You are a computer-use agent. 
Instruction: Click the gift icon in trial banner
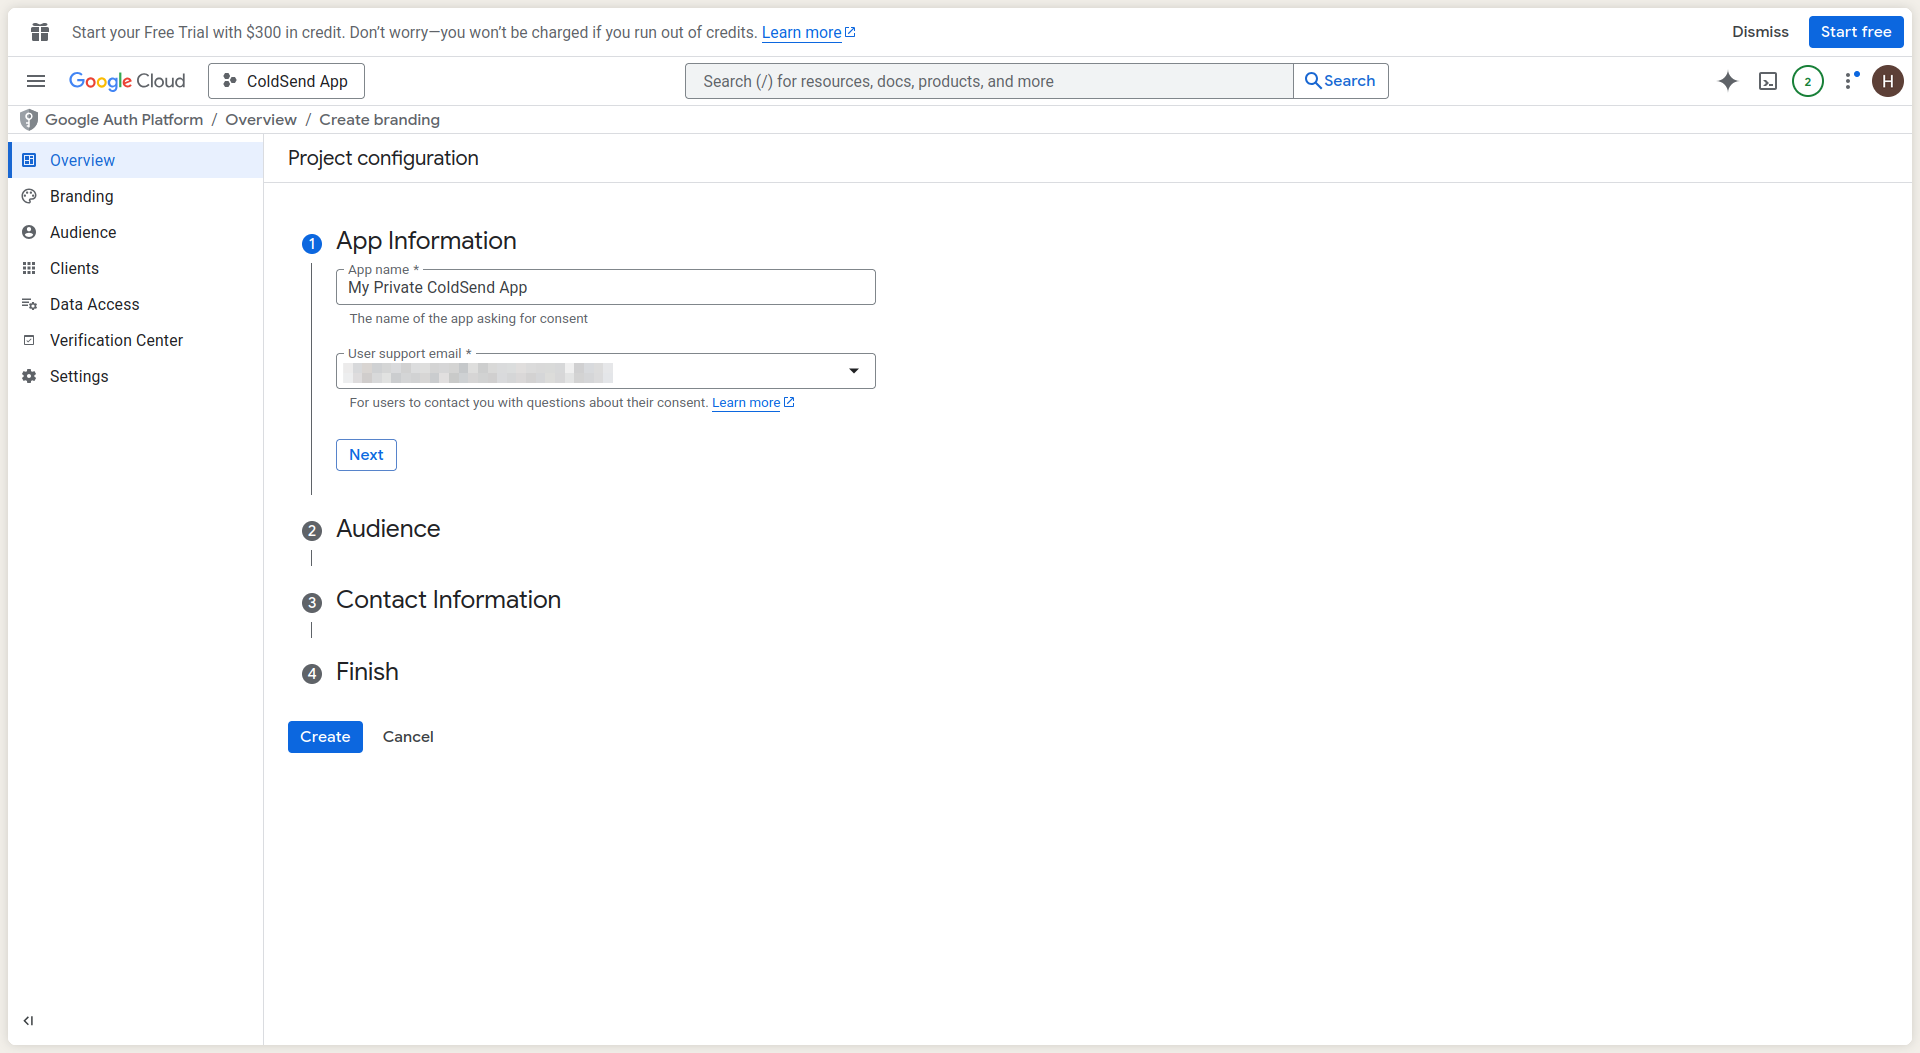coord(40,32)
